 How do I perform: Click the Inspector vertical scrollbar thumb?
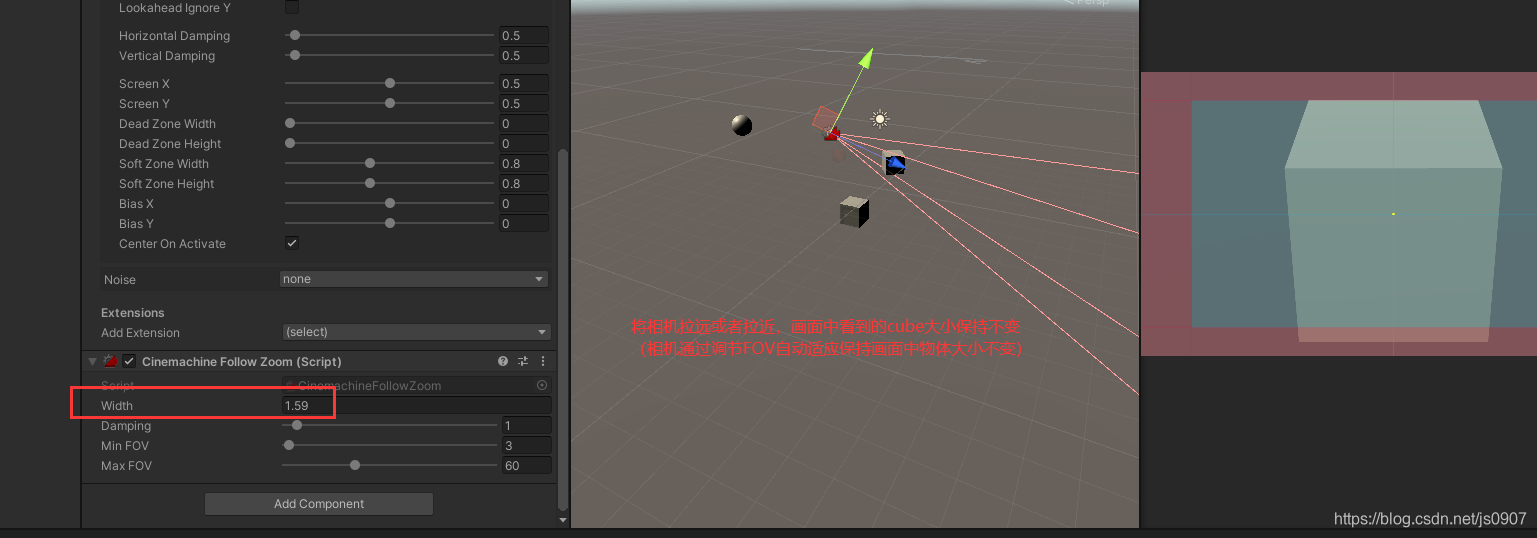(562, 330)
